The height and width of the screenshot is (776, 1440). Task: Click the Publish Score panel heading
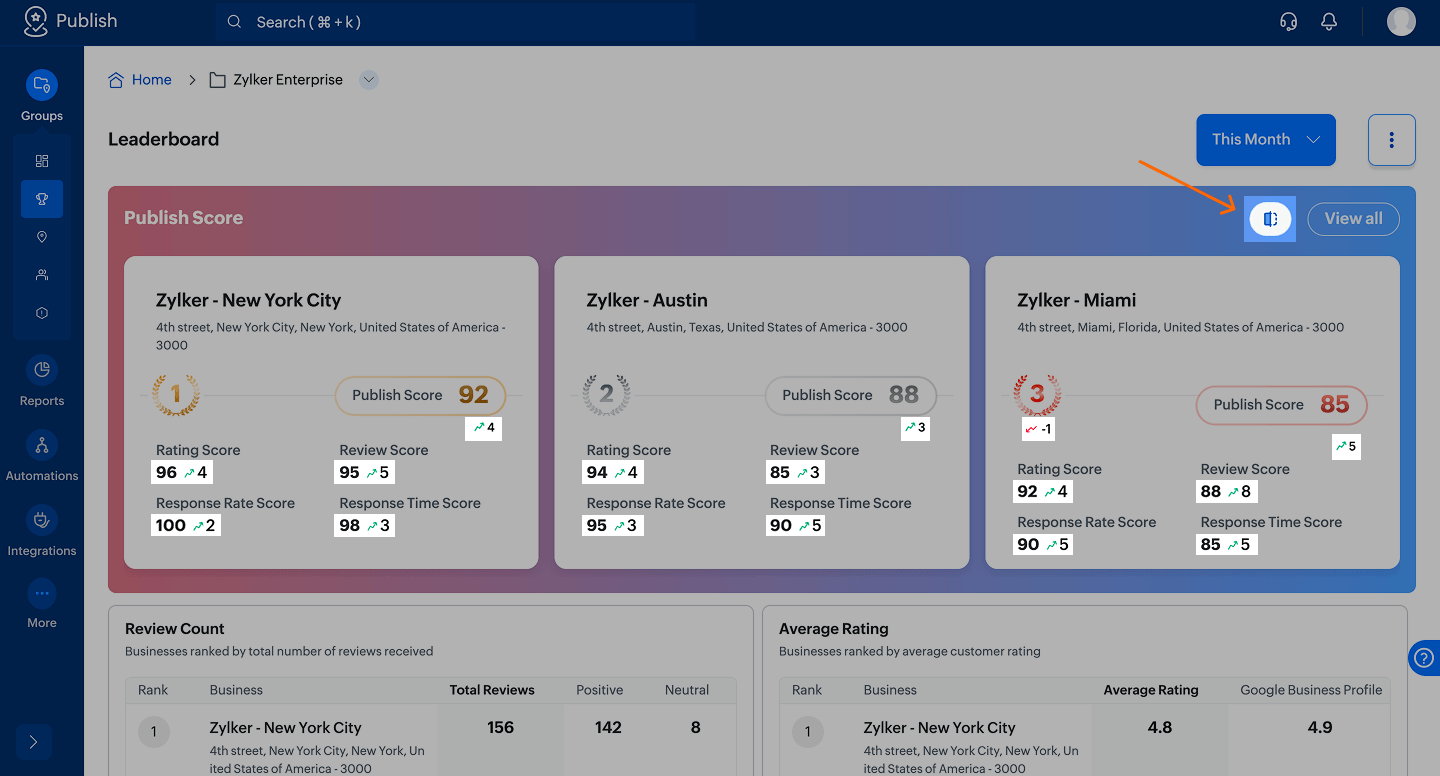point(184,218)
